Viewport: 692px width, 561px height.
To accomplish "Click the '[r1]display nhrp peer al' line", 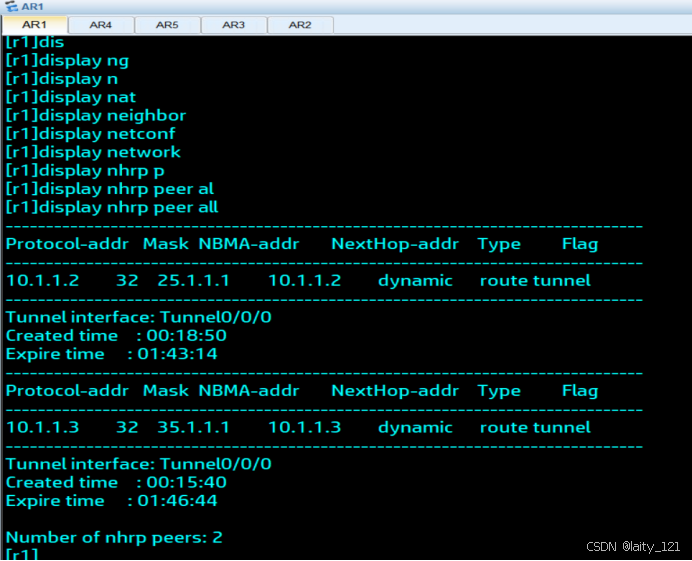I will [x=110, y=189].
